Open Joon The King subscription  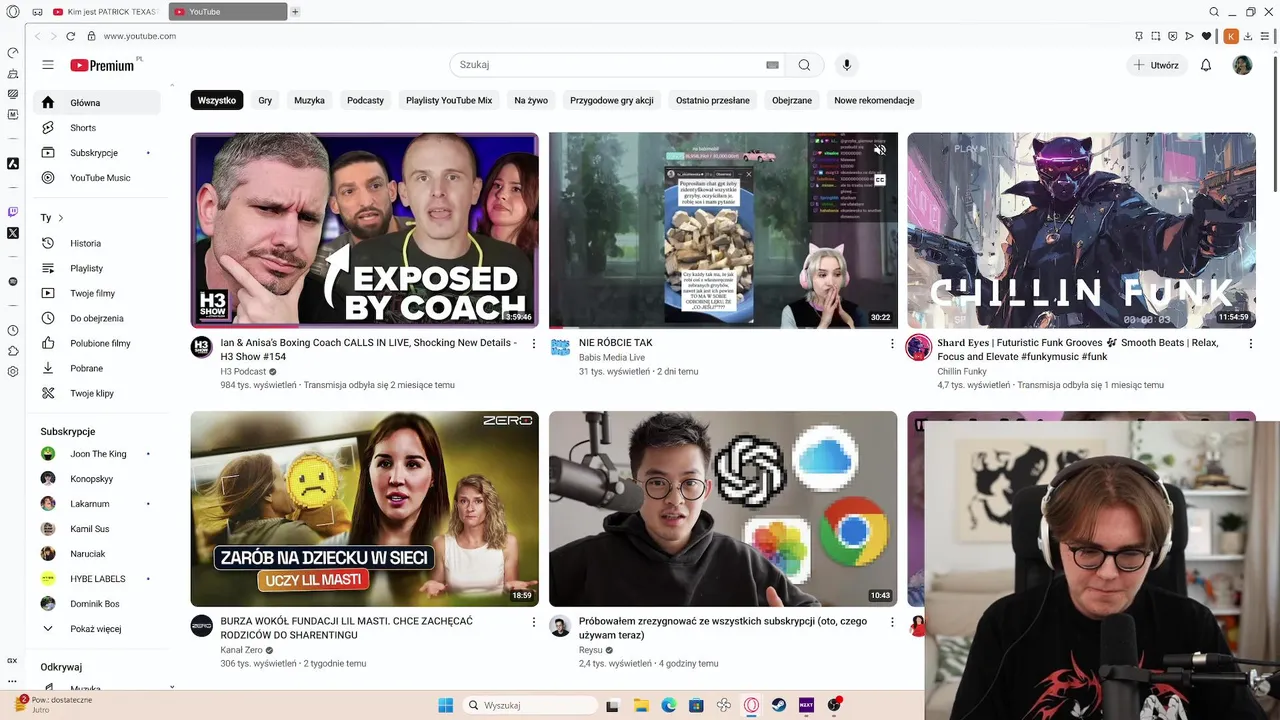pos(96,454)
